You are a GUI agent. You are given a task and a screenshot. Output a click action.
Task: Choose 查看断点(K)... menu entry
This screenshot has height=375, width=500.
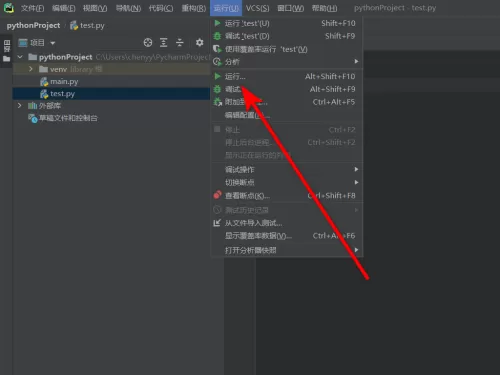287,196
